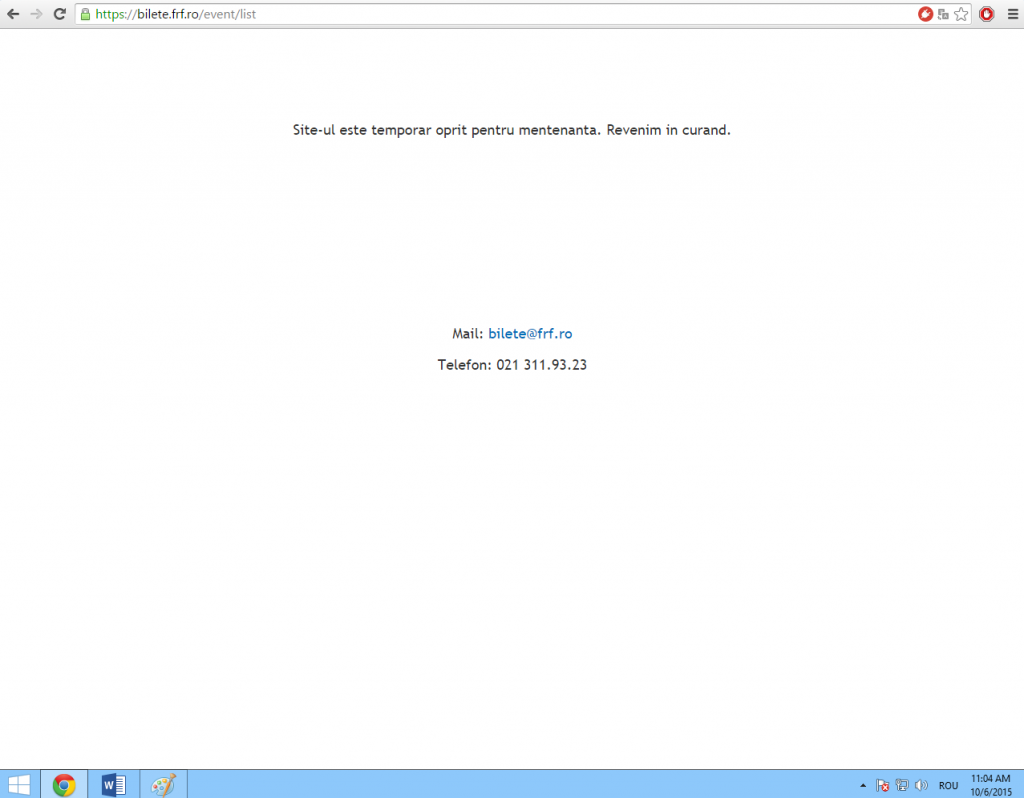Open the Chrome hamburger menu

tap(1011, 14)
